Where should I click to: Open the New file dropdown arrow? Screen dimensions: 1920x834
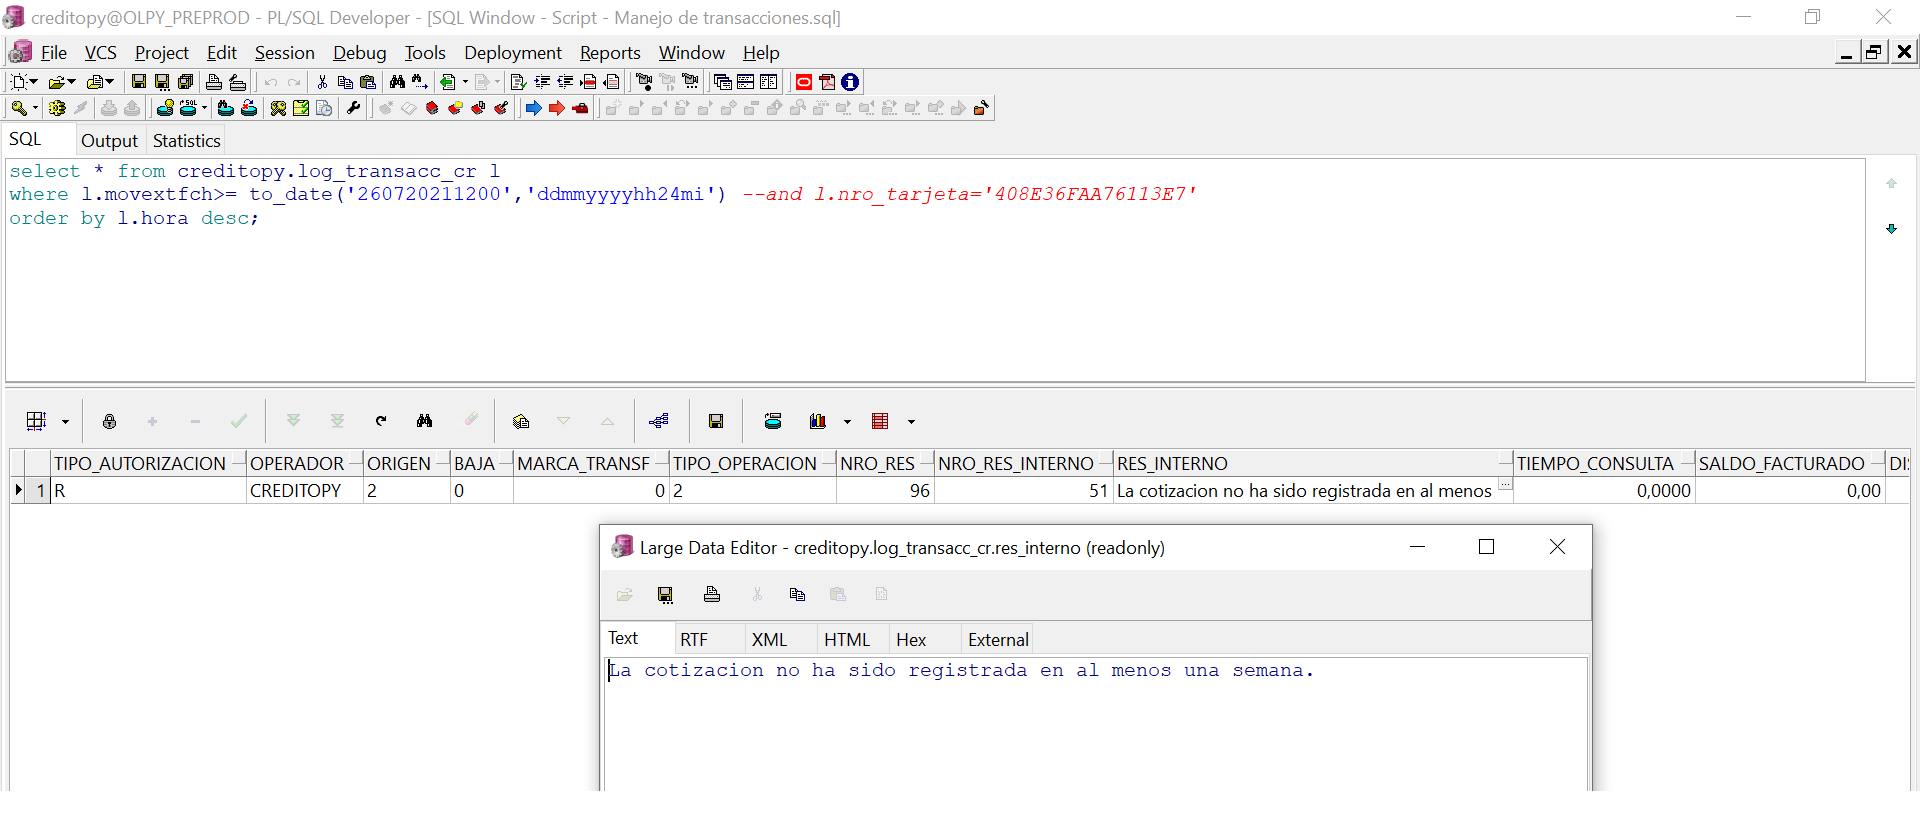(x=34, y=82)
